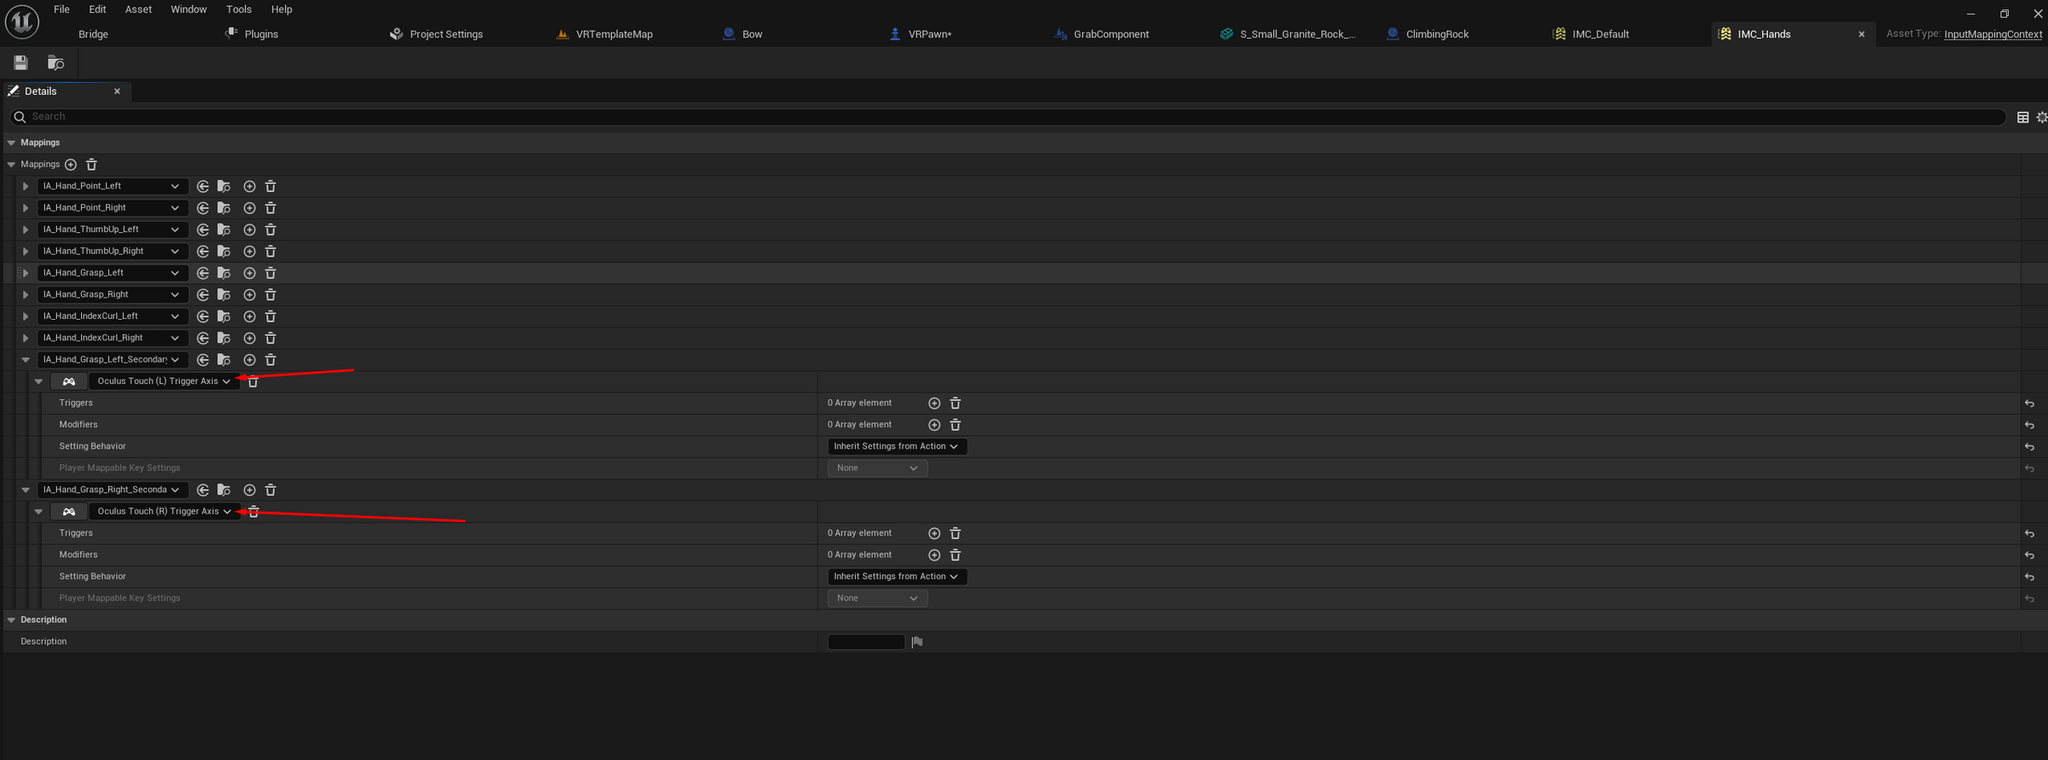
Task: Open the Oculus Touch (L) Trigger Axis dropdown
Action: point(164,381)
